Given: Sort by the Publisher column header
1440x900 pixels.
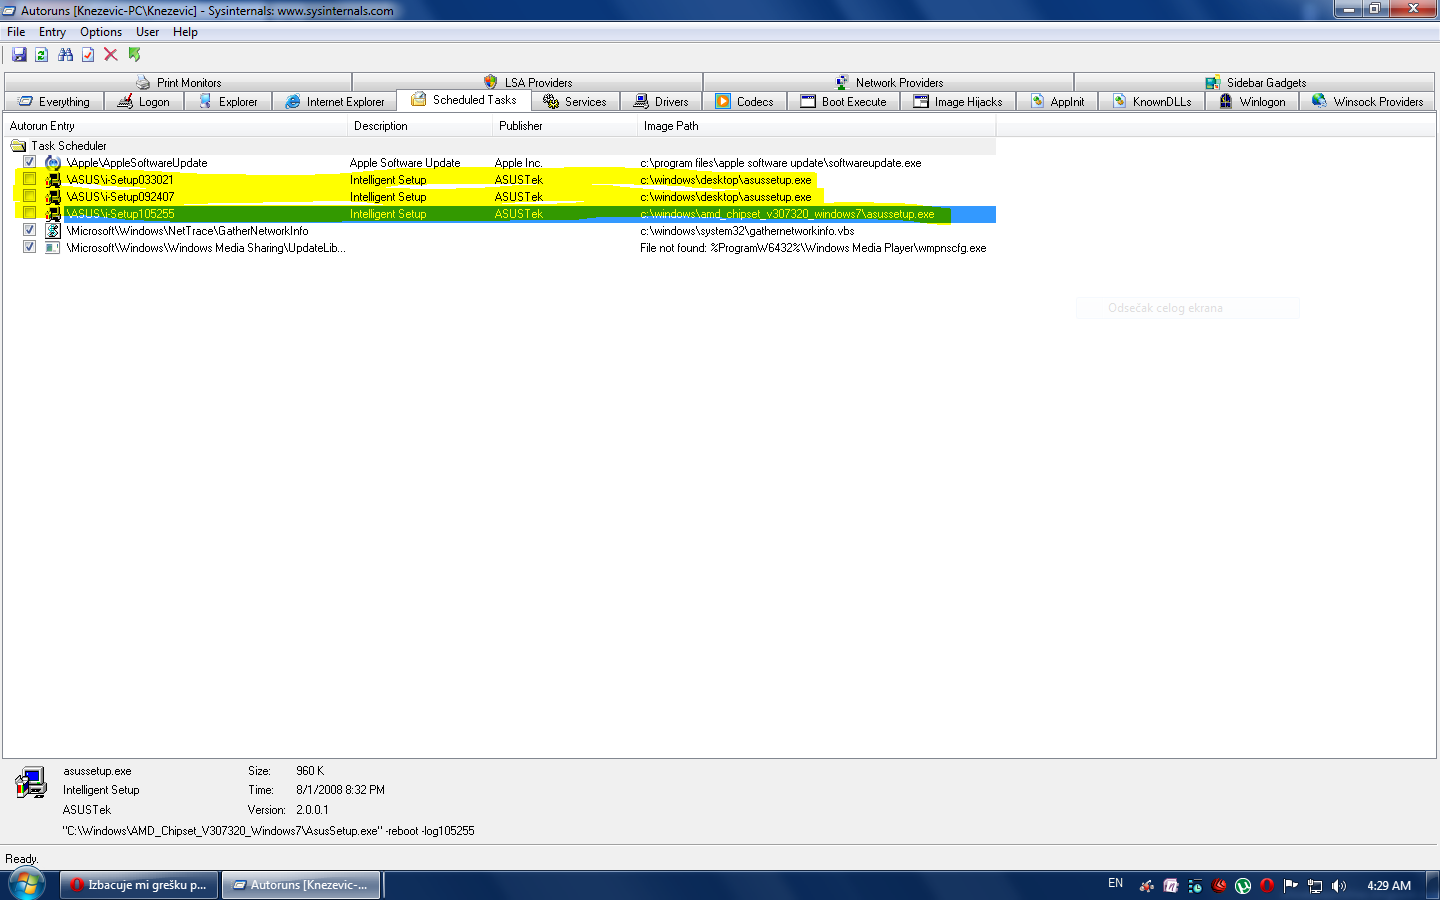Looking at the screenshot, I should coord(565,126).
